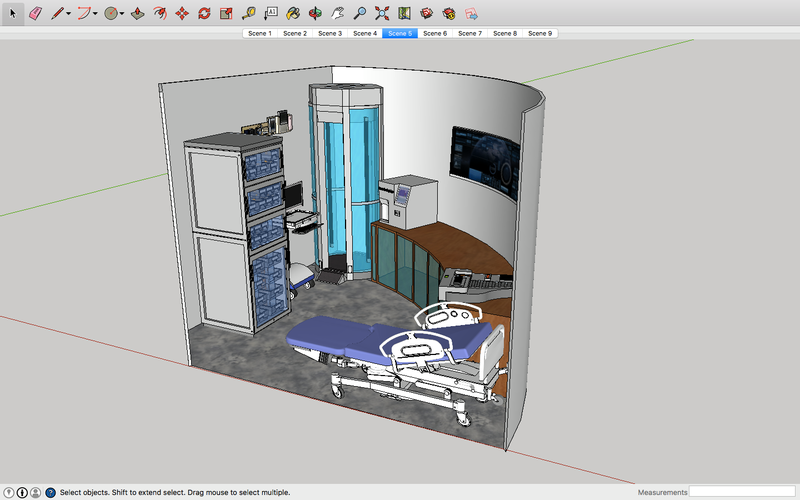Click the Zoom magnifier tool

360,14
